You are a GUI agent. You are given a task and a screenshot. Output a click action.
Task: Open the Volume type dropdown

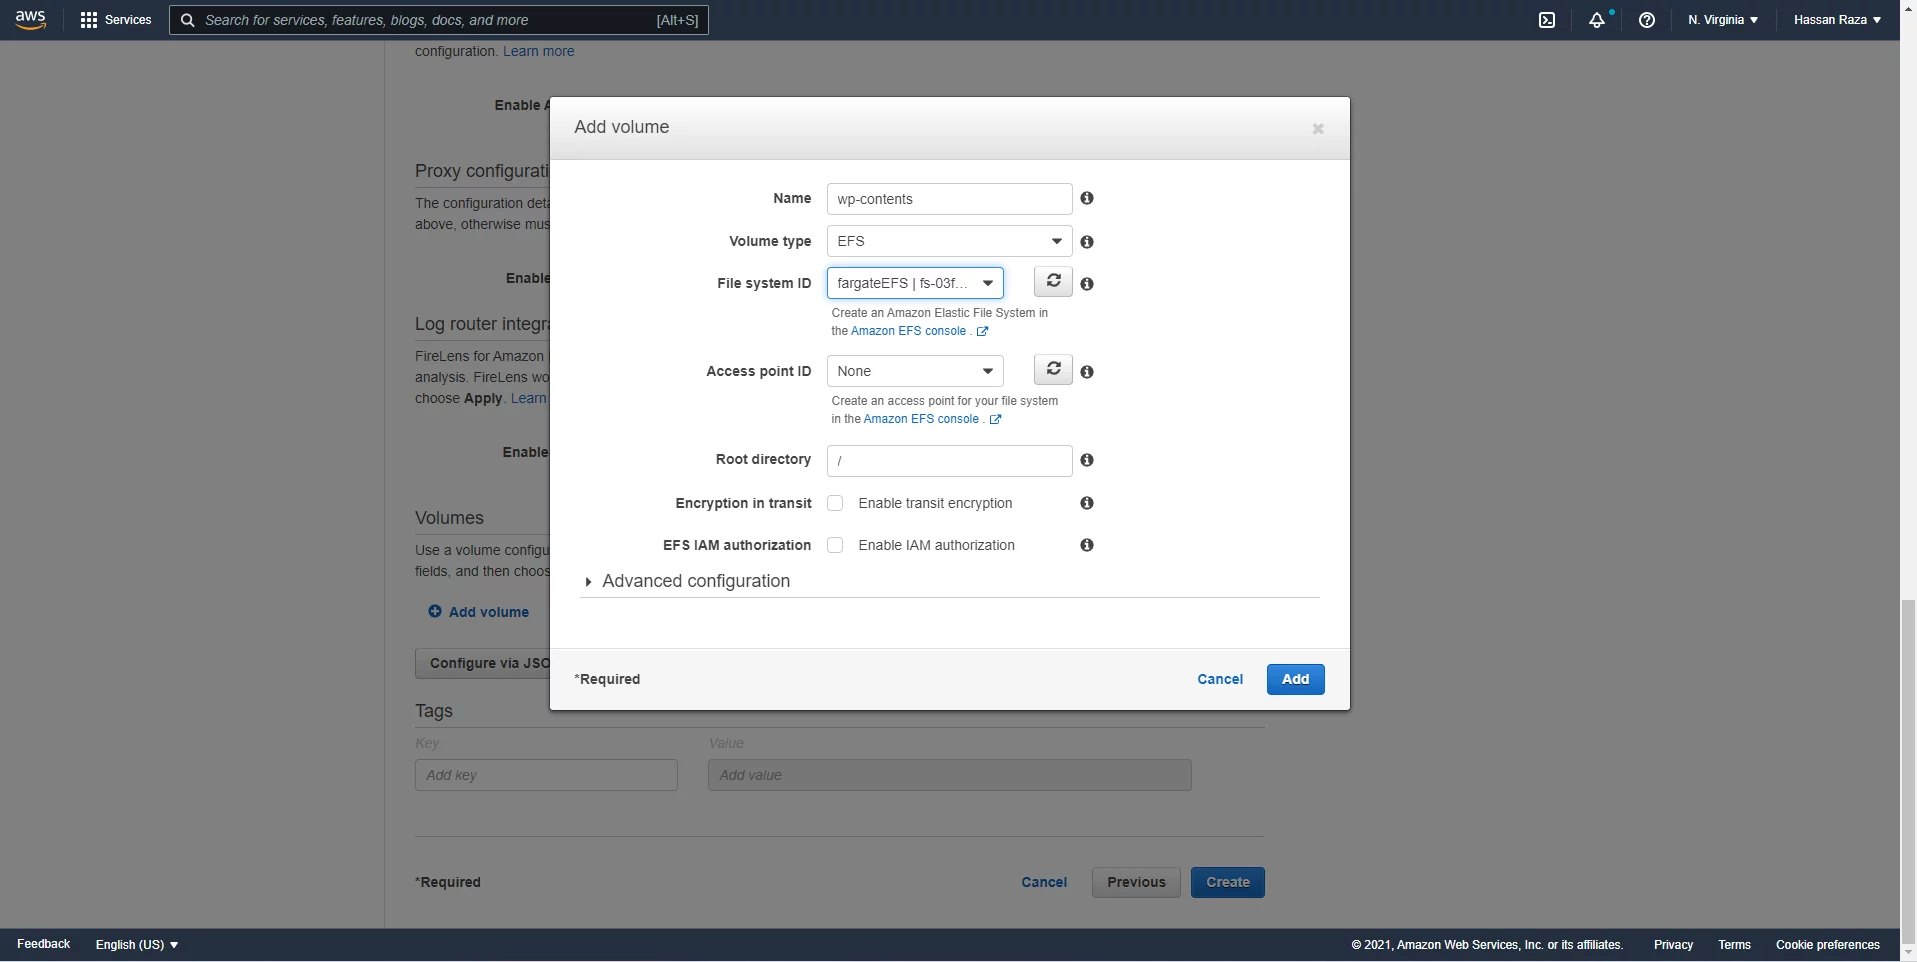949,241
